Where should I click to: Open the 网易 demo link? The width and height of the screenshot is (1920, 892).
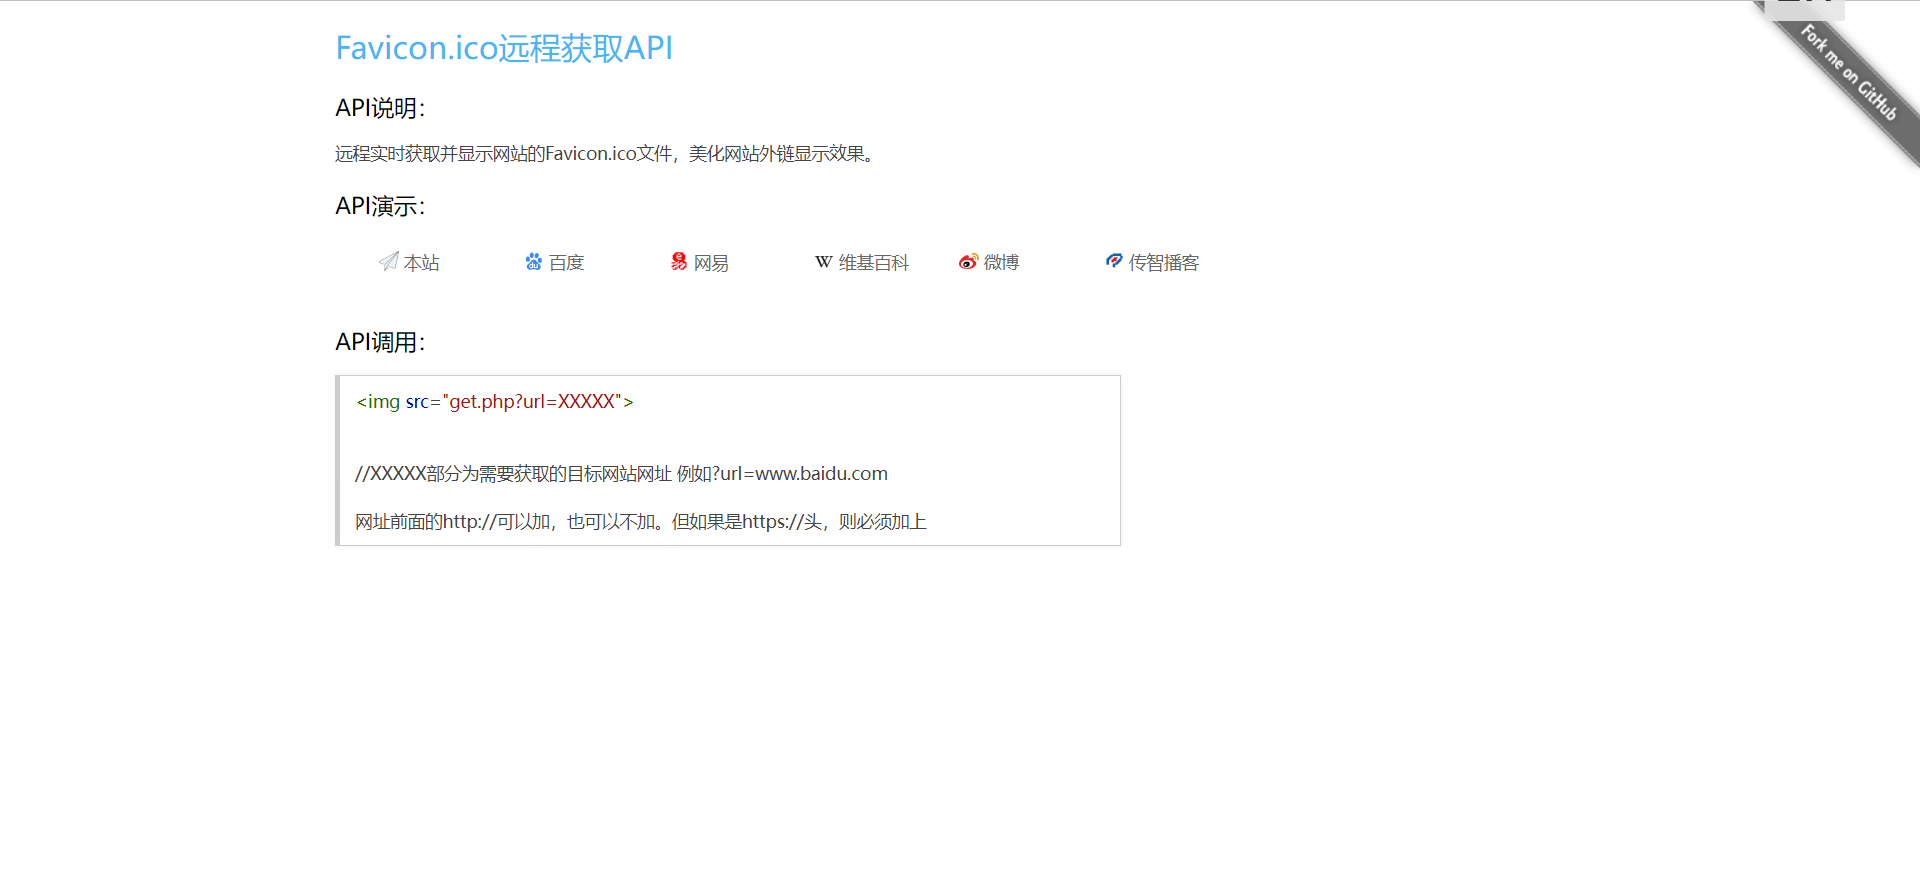(712, 262)
